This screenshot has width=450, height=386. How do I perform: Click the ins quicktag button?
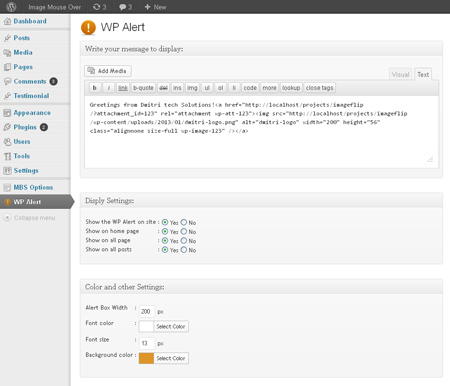pyautogui.click(x=177, y=88)
